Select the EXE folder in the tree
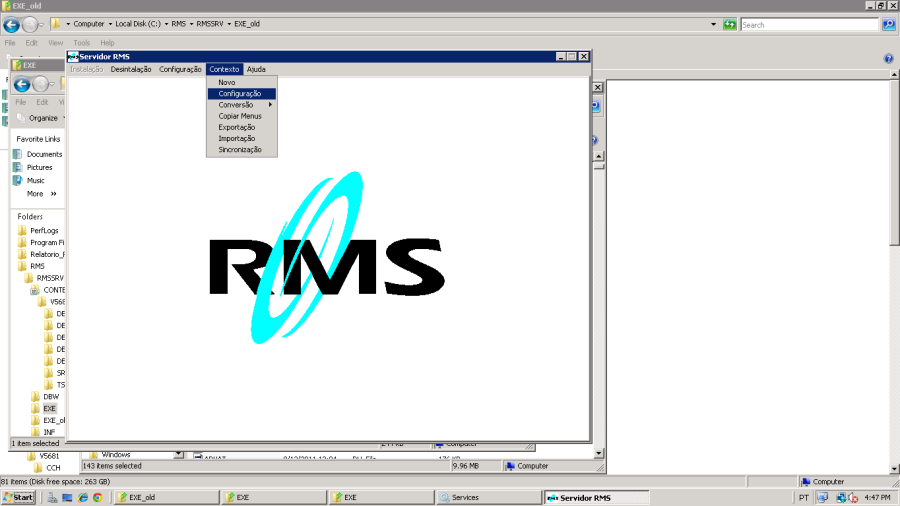The height and width of the screenshot is (506, 900). click(49, 409)
